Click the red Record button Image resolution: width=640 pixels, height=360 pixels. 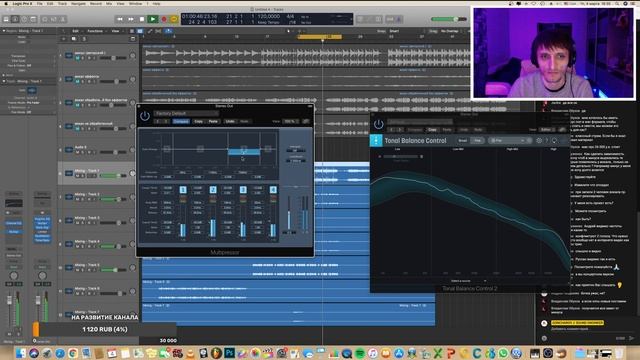[164, 19]
